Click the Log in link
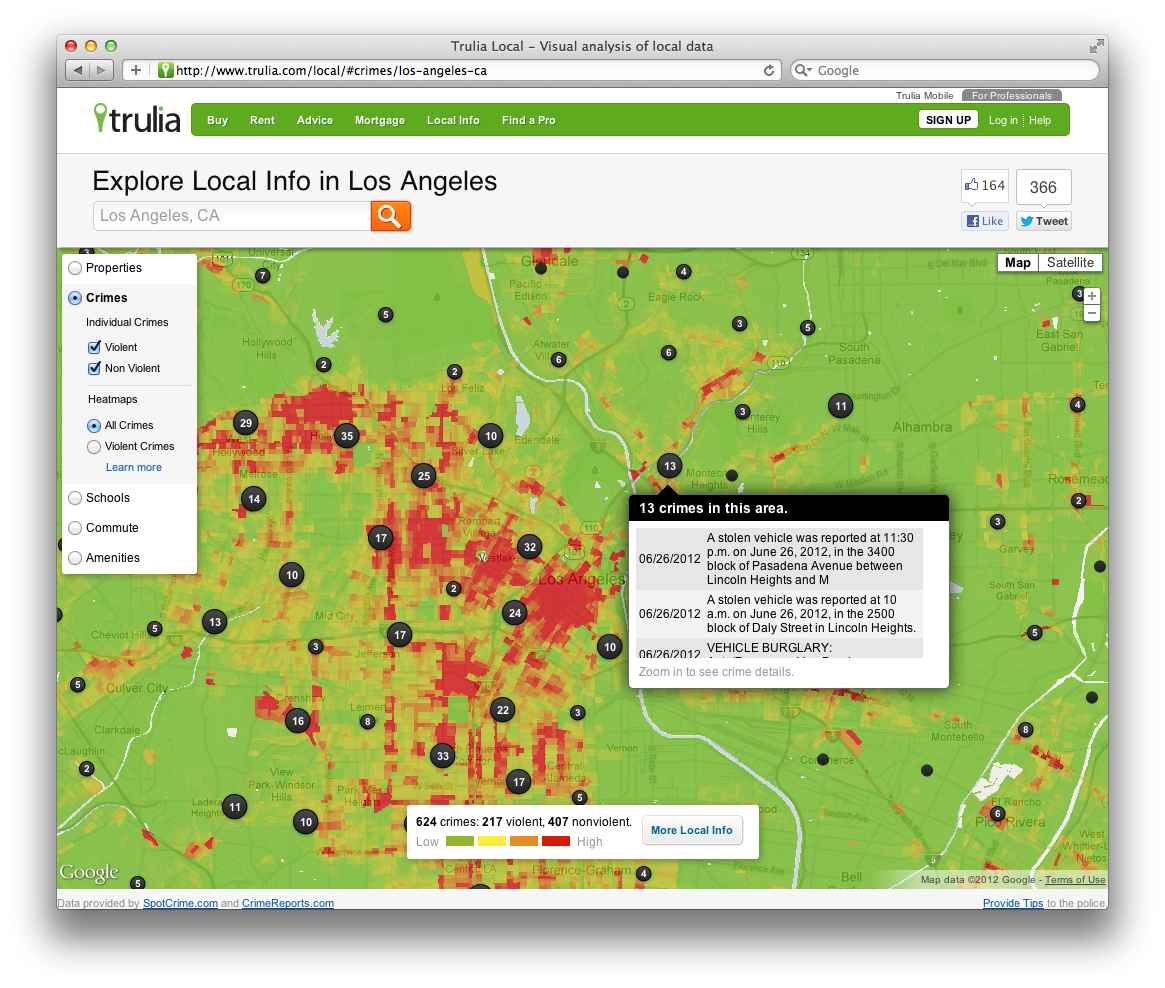This screenshot has width=1165, height=988. (1003, 120)
